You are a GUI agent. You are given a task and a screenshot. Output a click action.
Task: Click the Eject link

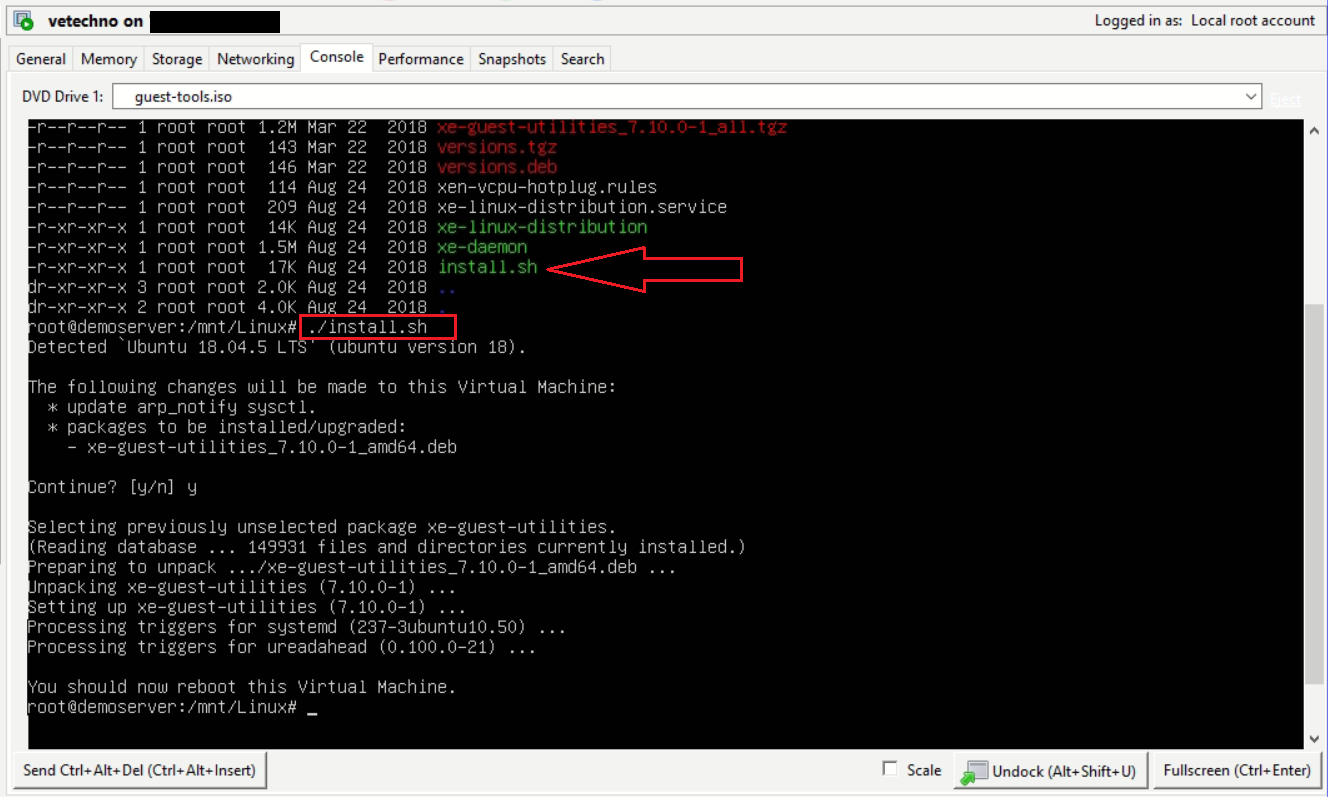tap(1286, 99)
